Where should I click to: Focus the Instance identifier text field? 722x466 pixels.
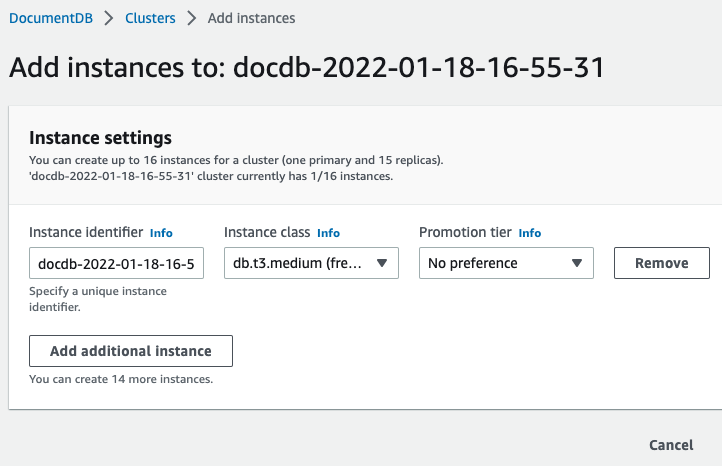(x=116, y=264)
